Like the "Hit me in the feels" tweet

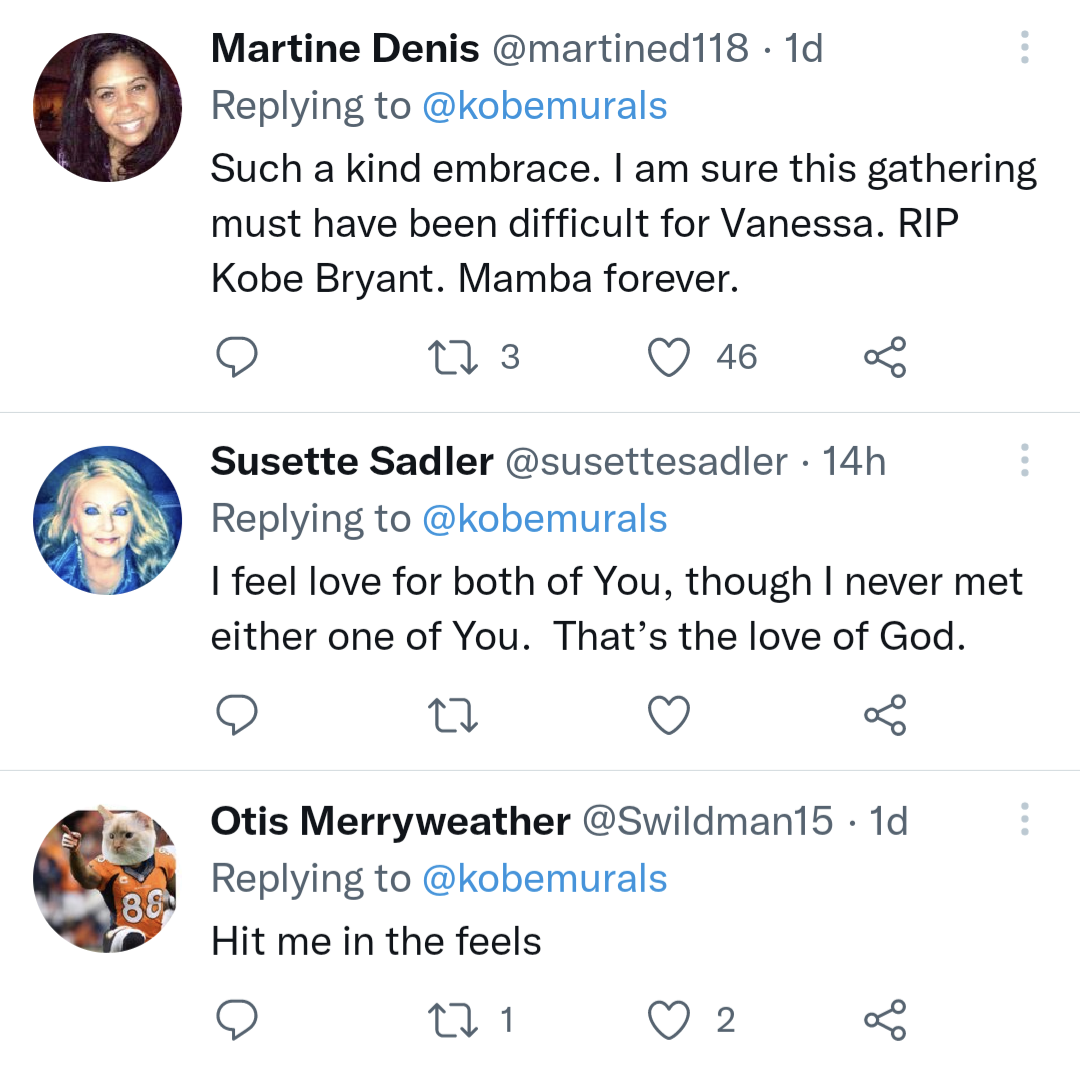click(x=670, y=1019)
